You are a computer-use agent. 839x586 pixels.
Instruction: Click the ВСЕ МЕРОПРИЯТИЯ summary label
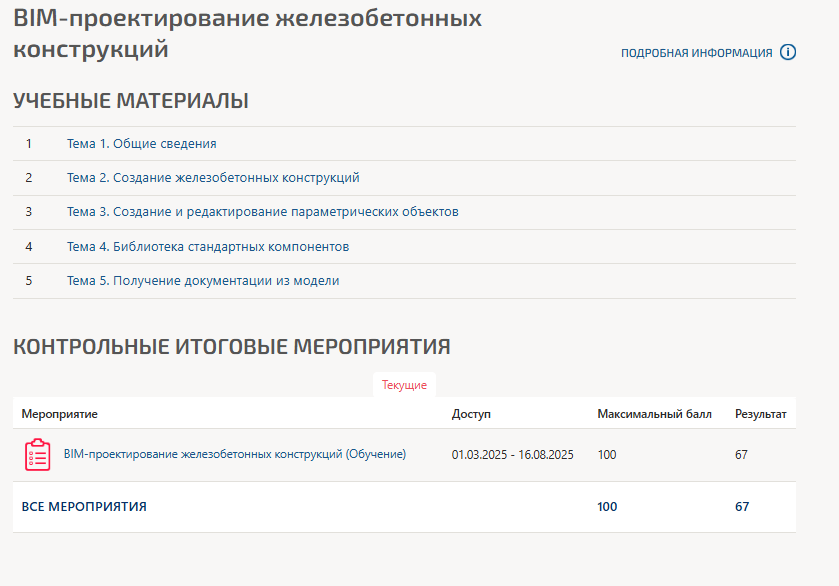(84, 507)
